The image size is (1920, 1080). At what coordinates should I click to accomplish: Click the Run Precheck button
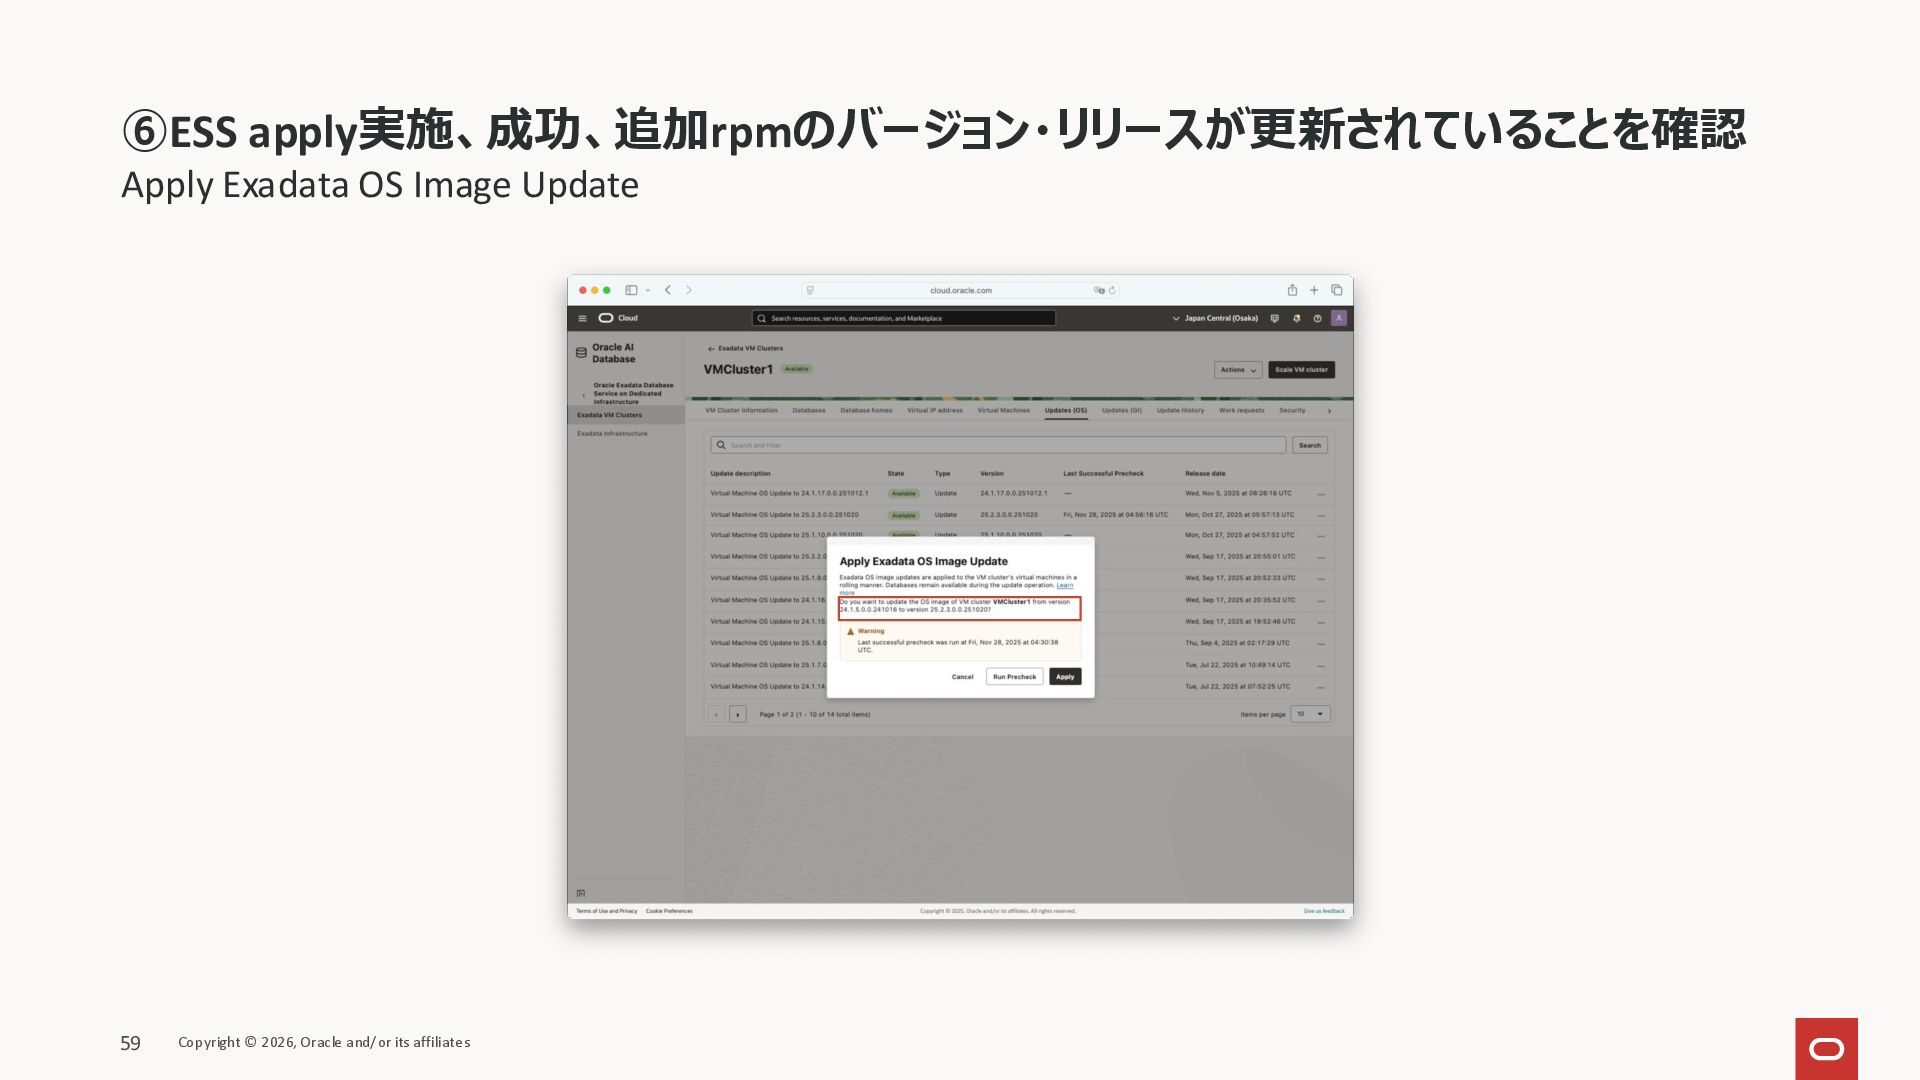click(x=1014, y=677)
